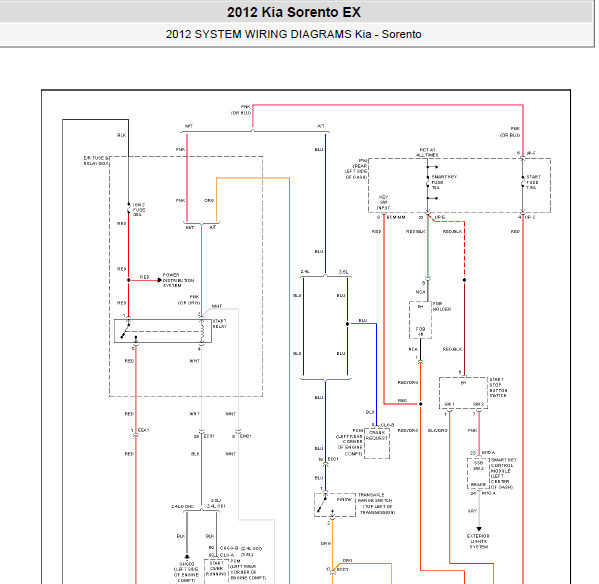This screenshot has height=584, width=599.
Task: Click the start relay coil symbol
Action: click(202, 331)
